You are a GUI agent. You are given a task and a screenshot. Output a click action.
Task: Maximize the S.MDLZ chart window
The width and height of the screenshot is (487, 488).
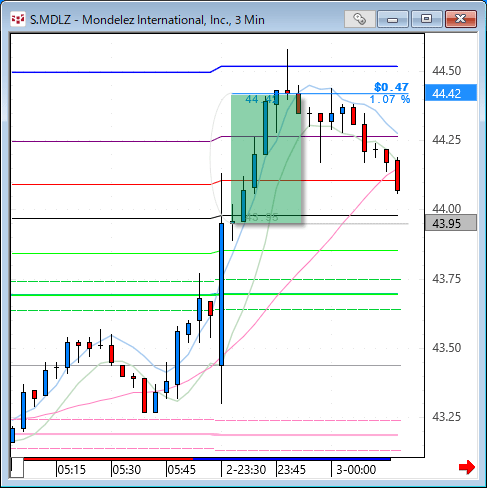[x=426, y=19]
